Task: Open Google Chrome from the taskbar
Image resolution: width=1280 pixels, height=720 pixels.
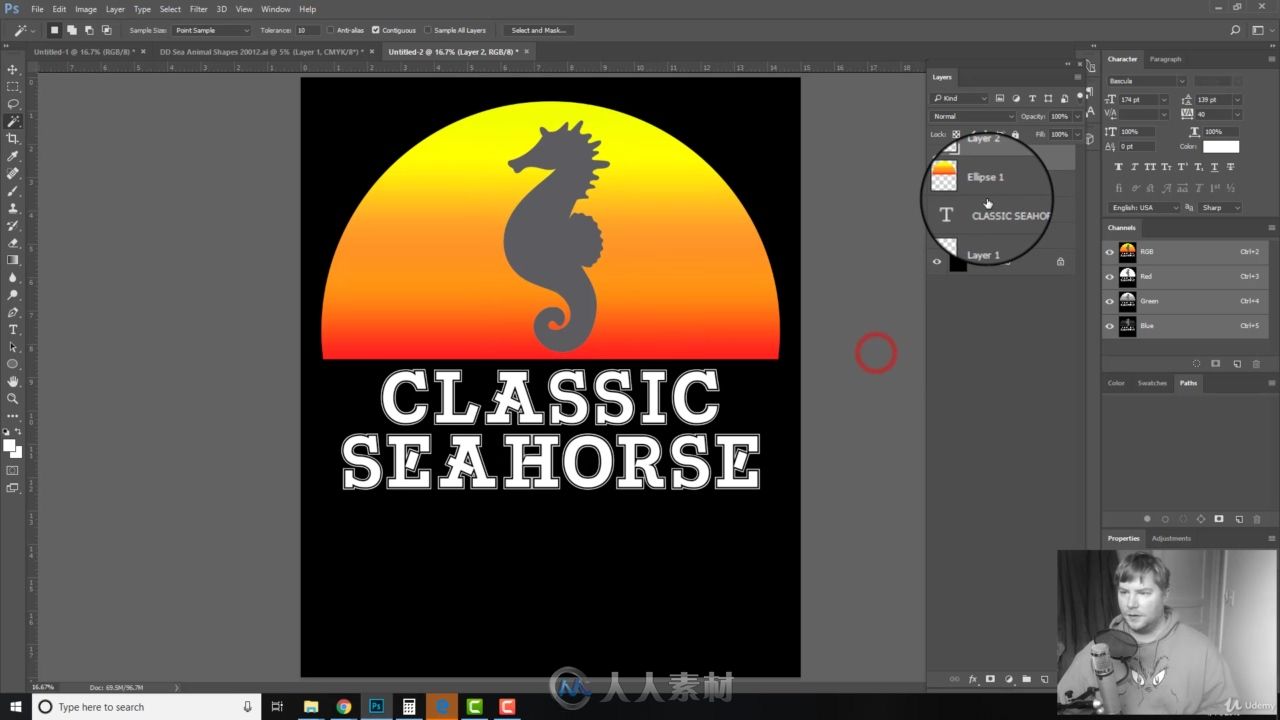Action: point(344,707)
